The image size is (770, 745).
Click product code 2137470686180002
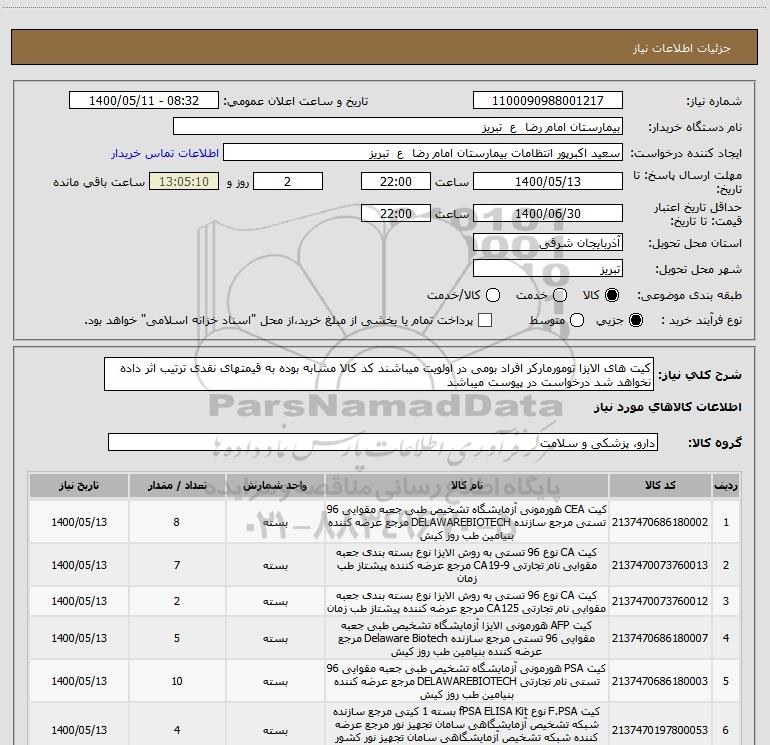coord(660,522)
